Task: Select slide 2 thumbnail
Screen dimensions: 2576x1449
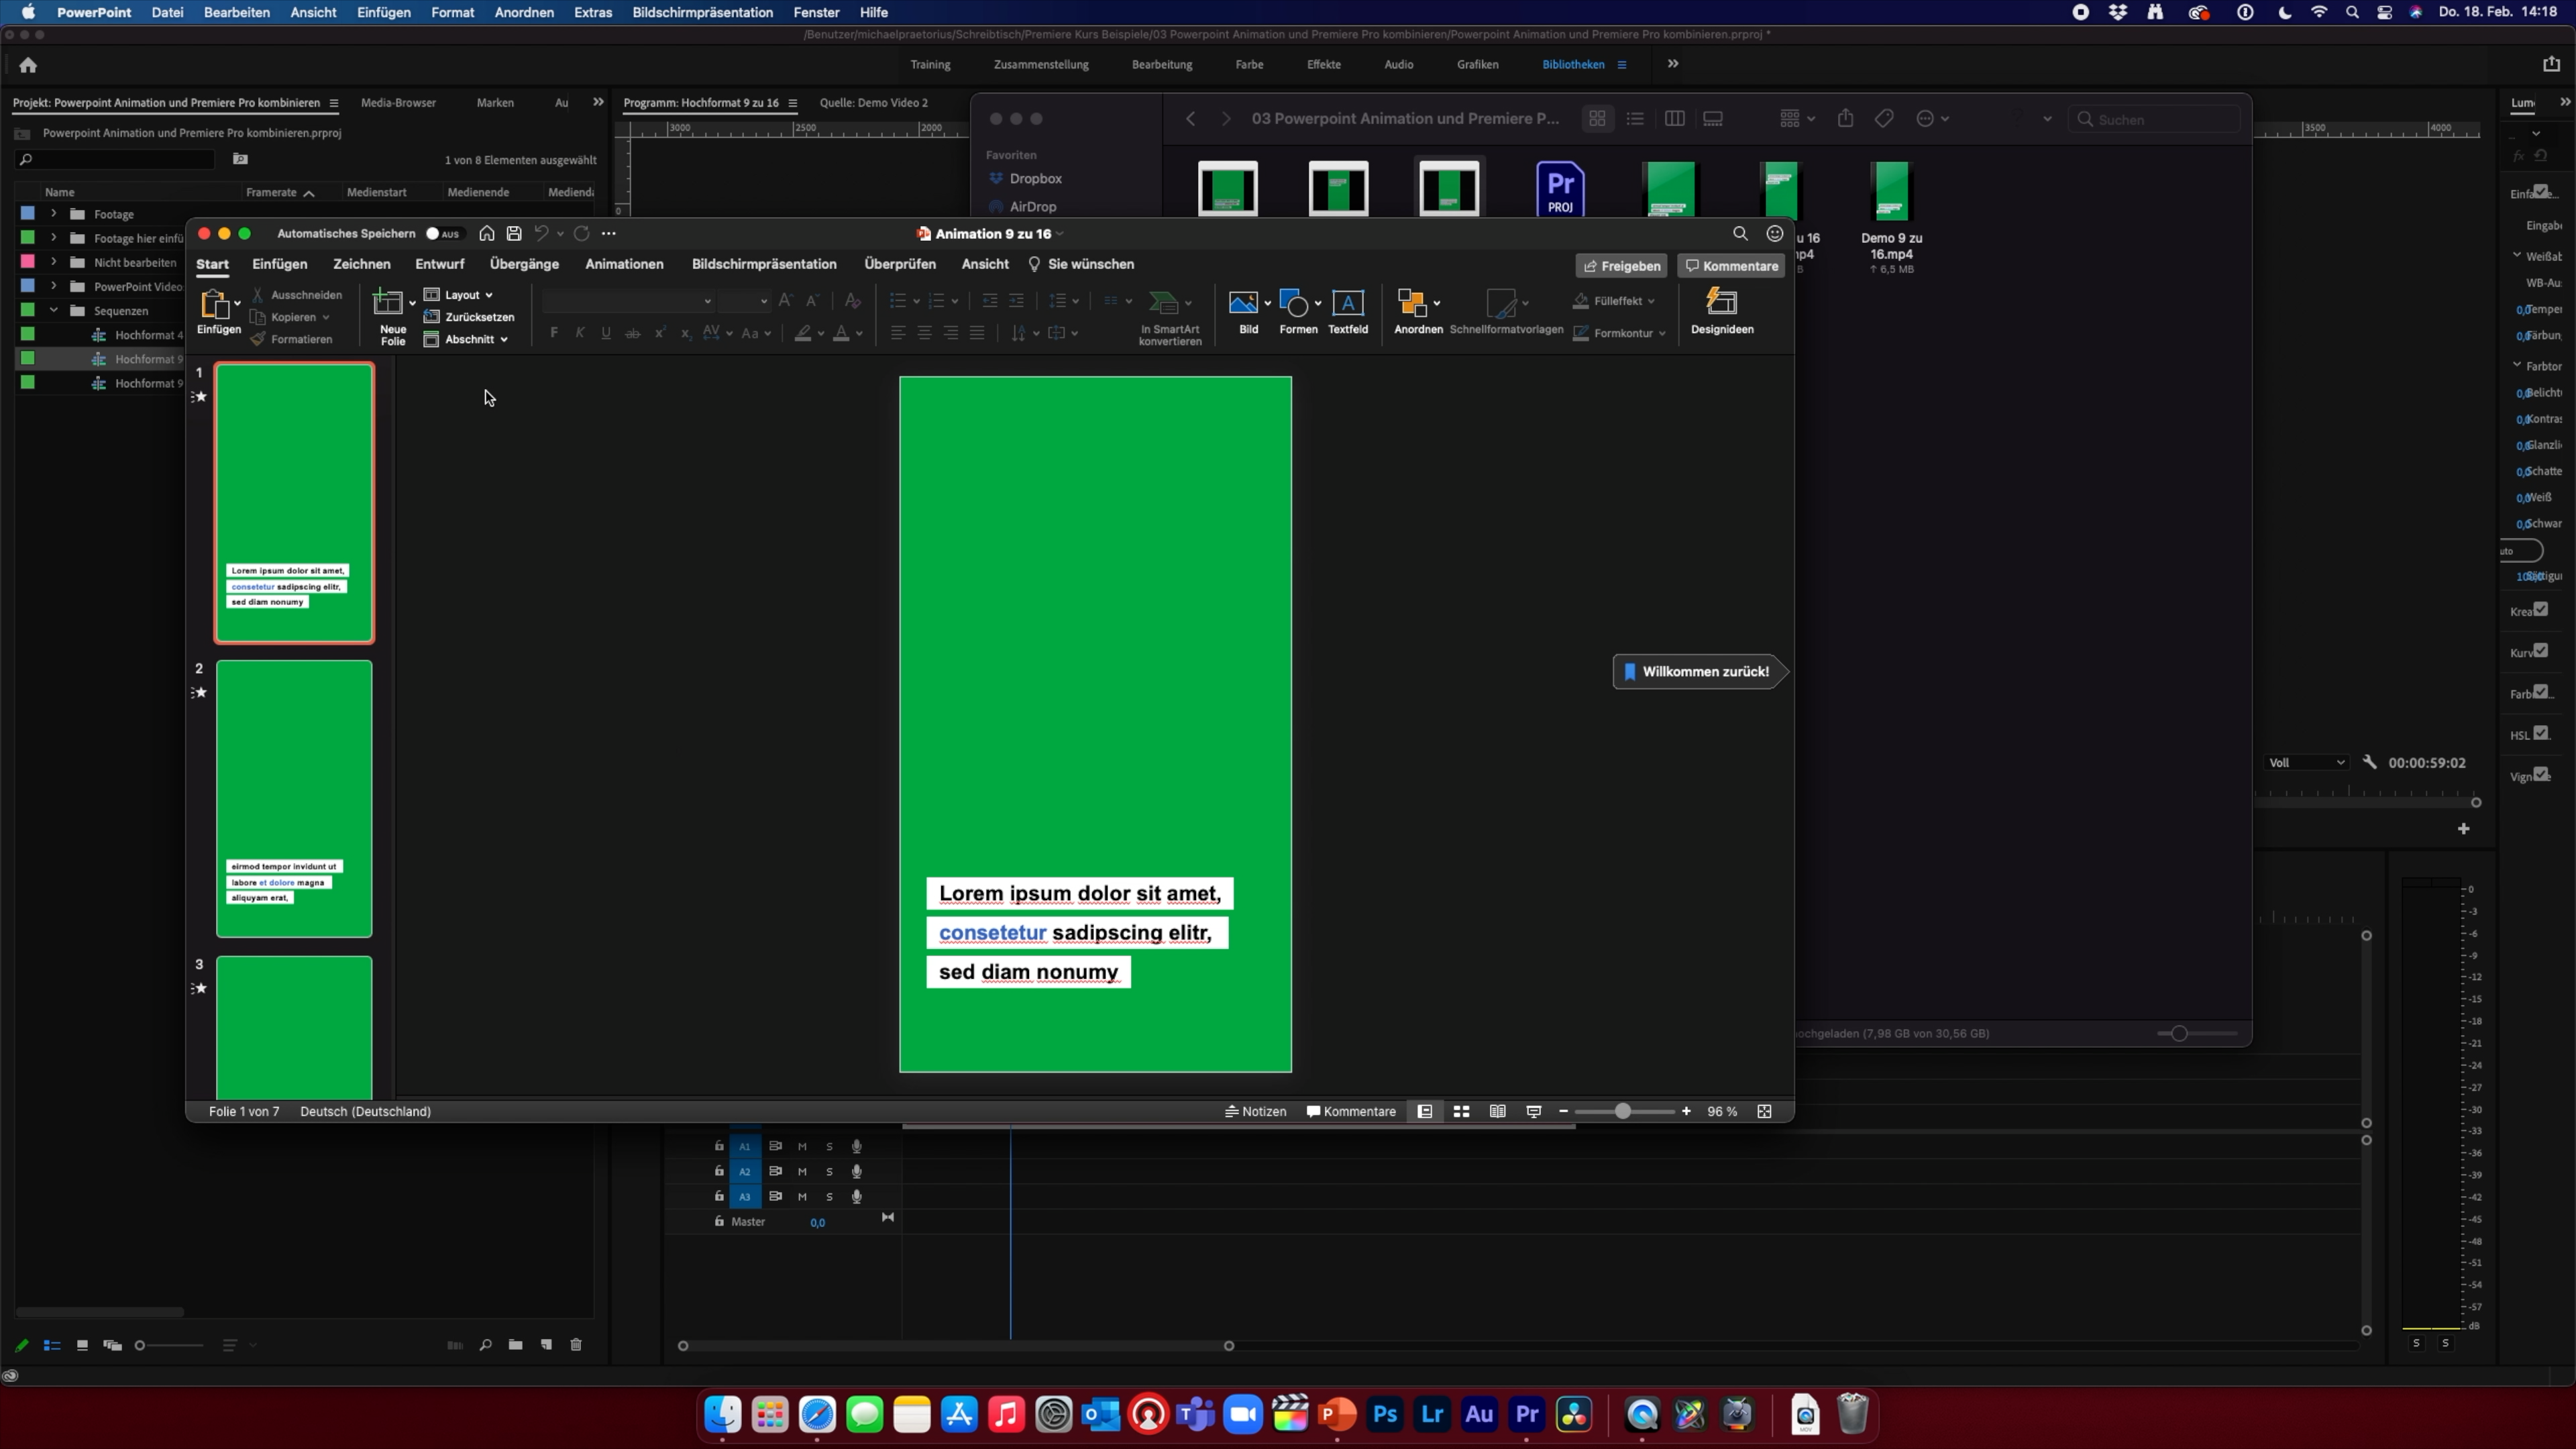Action: 294,798
